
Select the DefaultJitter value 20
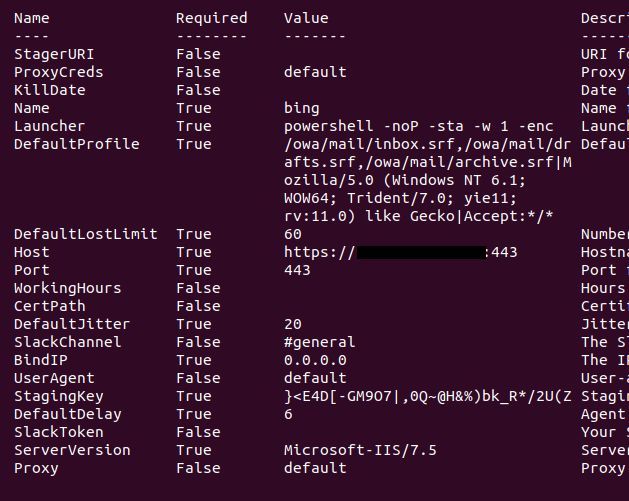(293, 324)
